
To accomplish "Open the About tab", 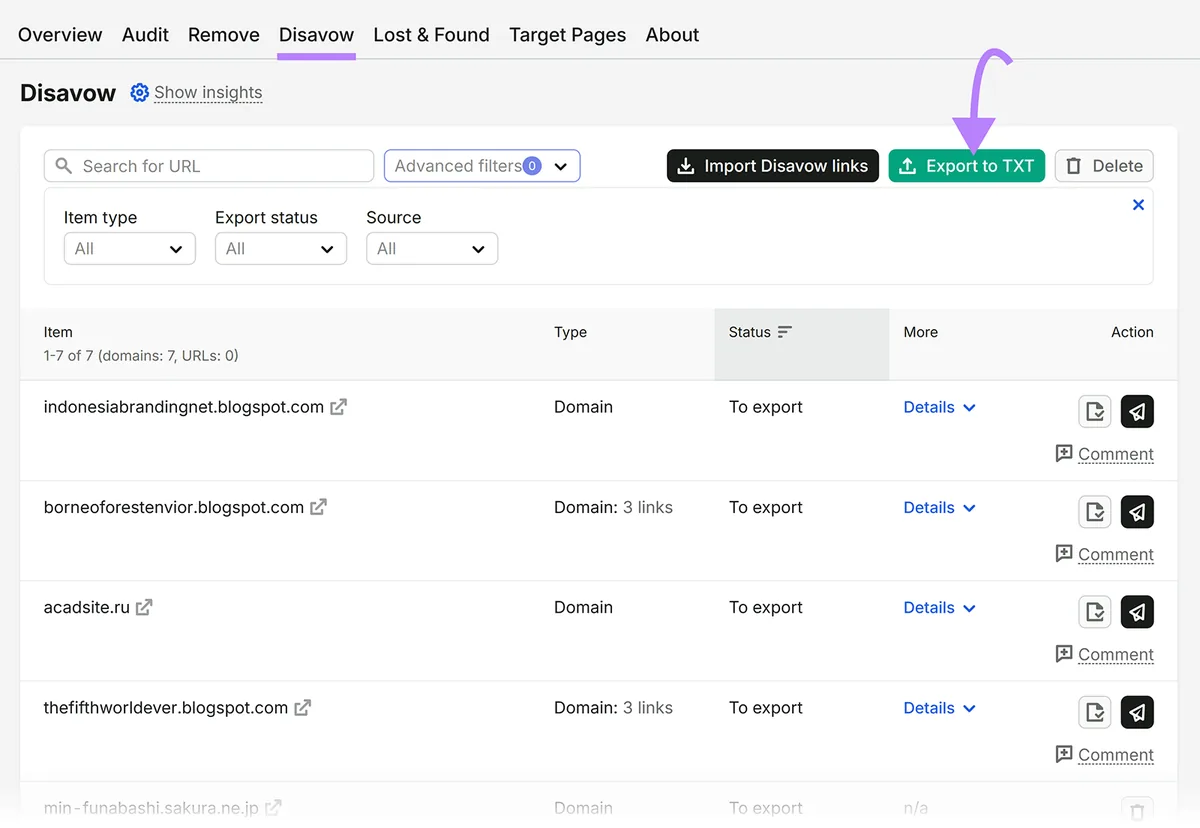I will coord(672,35).
